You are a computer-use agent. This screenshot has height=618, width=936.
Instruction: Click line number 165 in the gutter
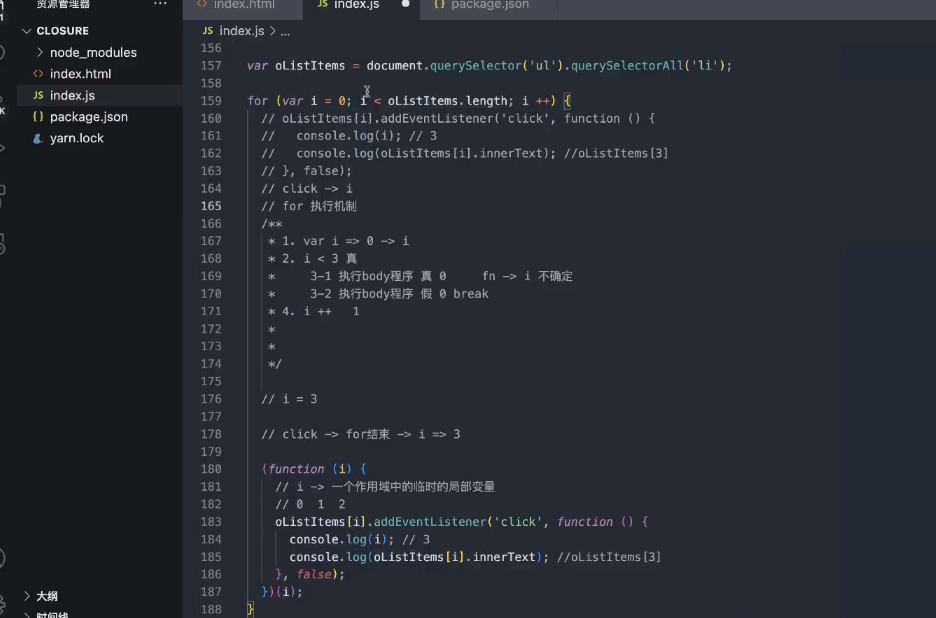[211, 206]
